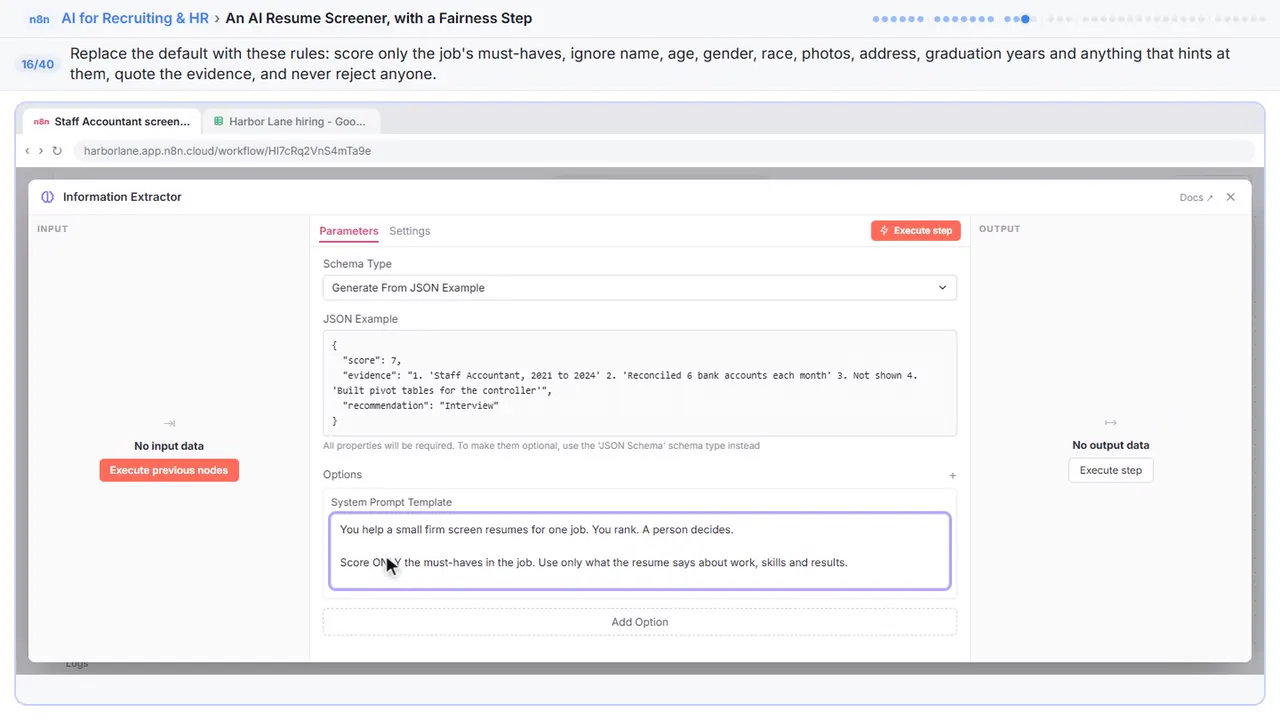Switch to the Harbor Lane hiring browser tab

click(x=290, y=121)
